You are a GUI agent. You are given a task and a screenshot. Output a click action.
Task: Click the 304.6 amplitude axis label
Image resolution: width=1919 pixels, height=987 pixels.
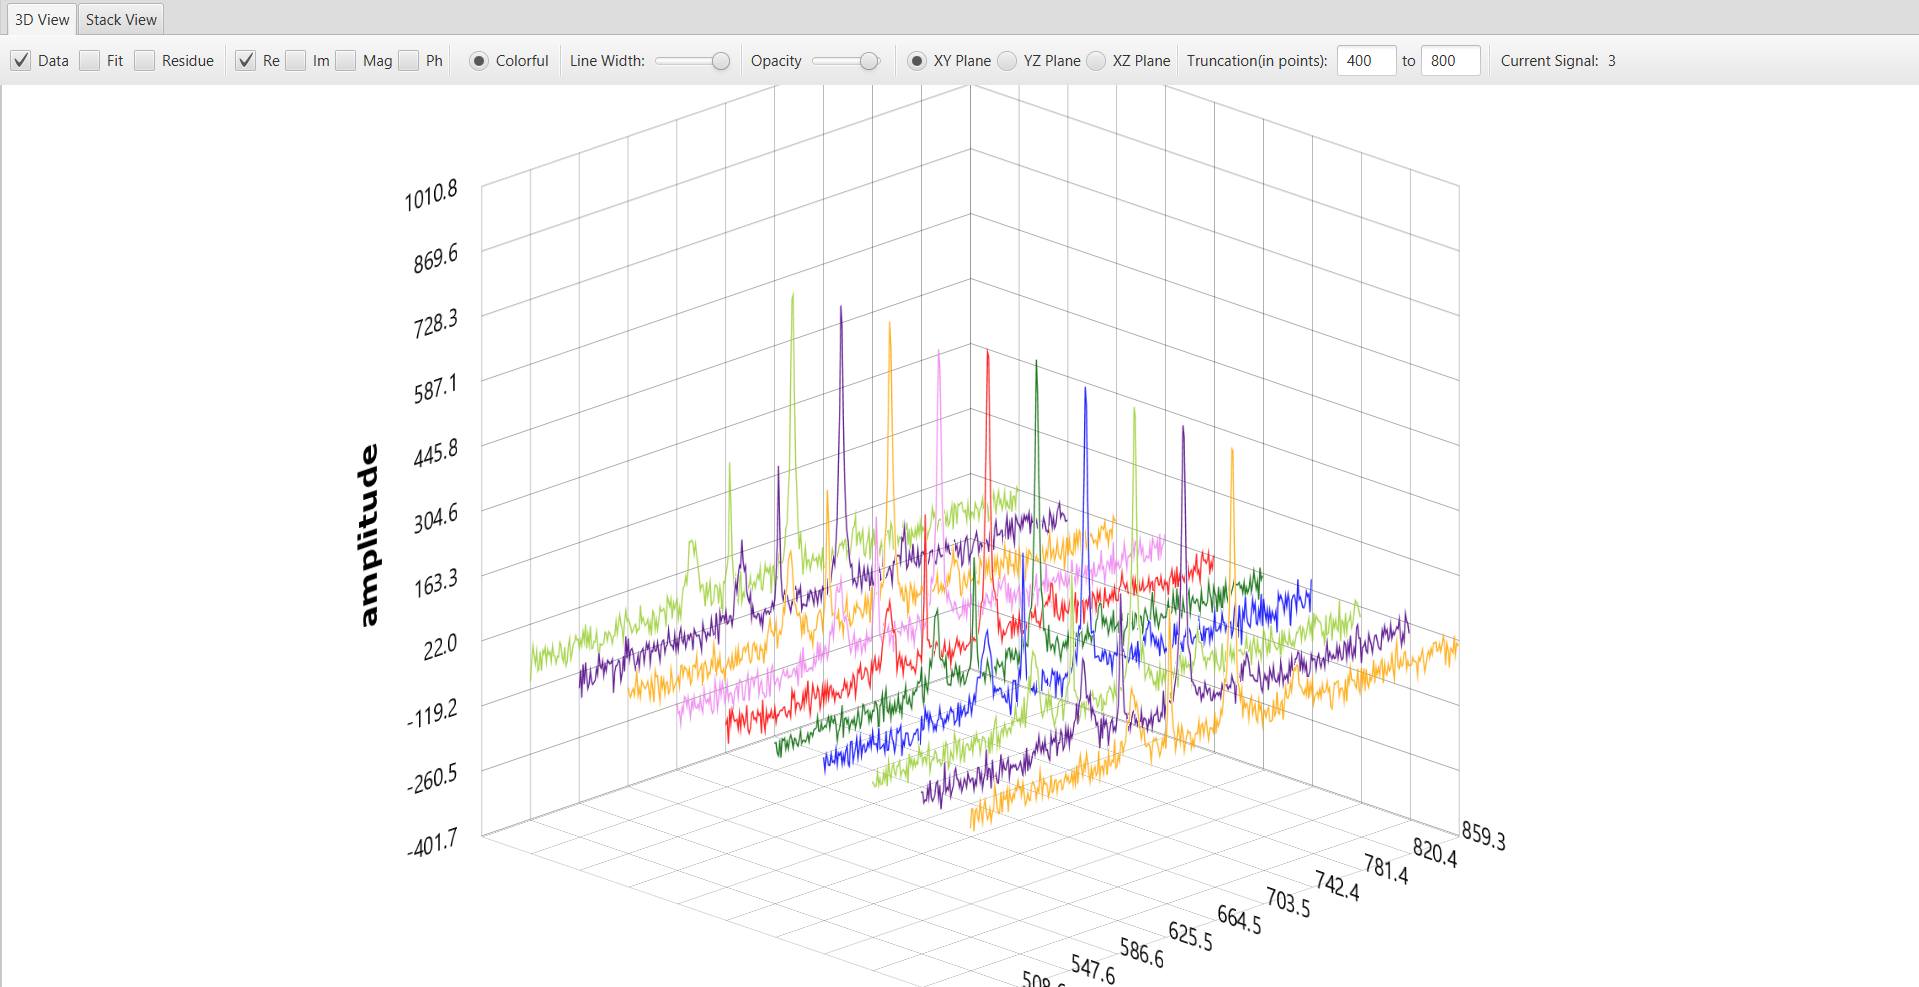(435, 518)
